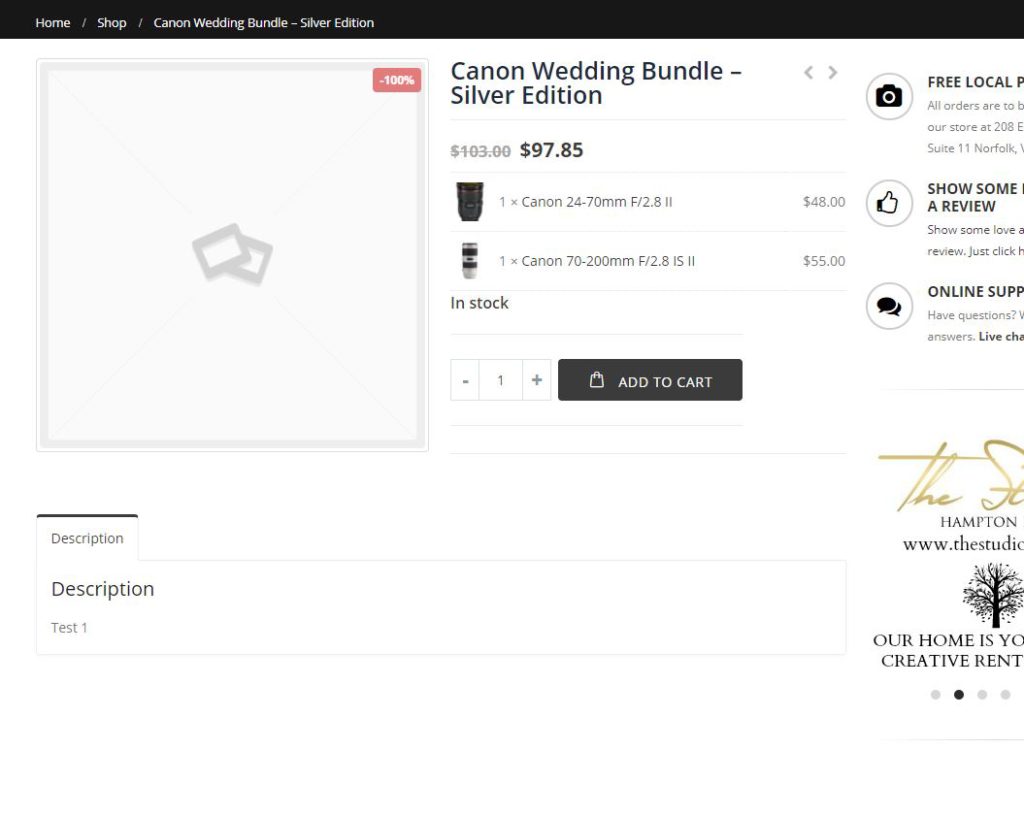Open Canon 70-200mm F/2.8 IS II item link
Screen dimensions: 1024x815
pos(608,261)
